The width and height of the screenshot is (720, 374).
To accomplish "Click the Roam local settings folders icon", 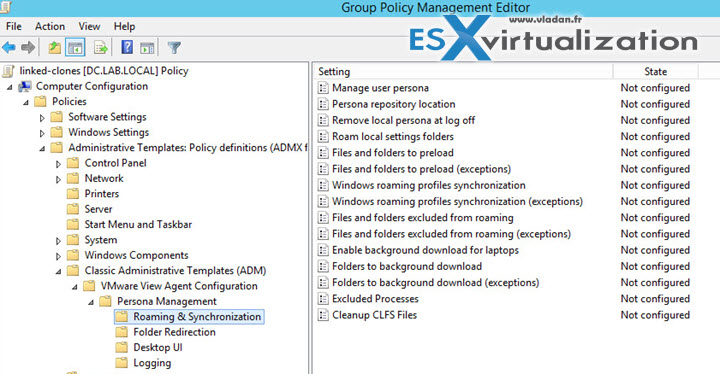I will 323,136.
